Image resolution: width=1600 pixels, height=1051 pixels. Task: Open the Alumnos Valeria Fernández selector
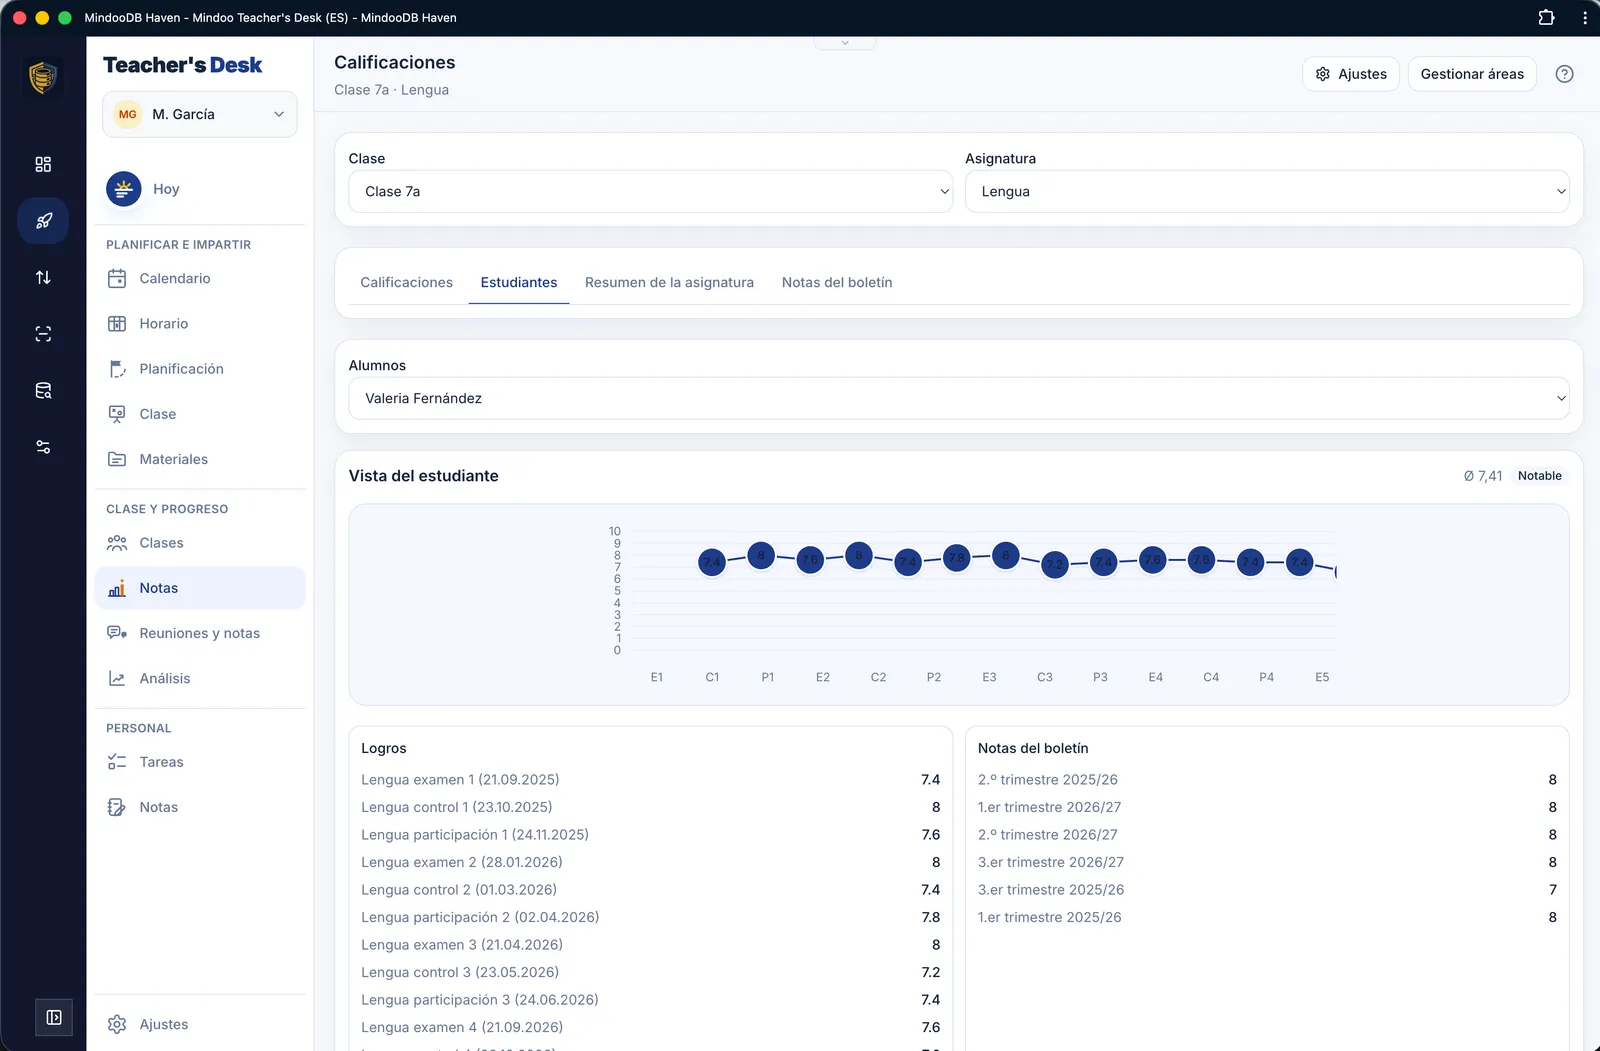tap(959, 398)
